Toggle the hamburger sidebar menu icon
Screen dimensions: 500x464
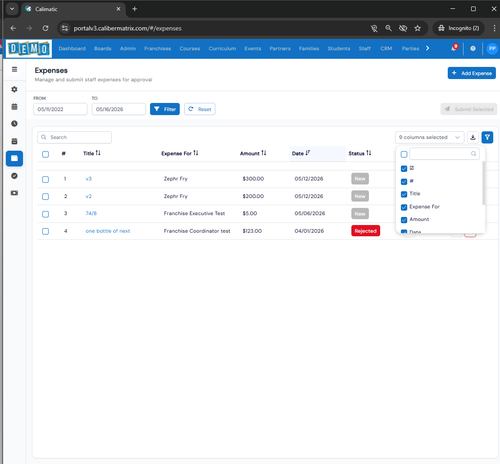click(x=14, y=69)
